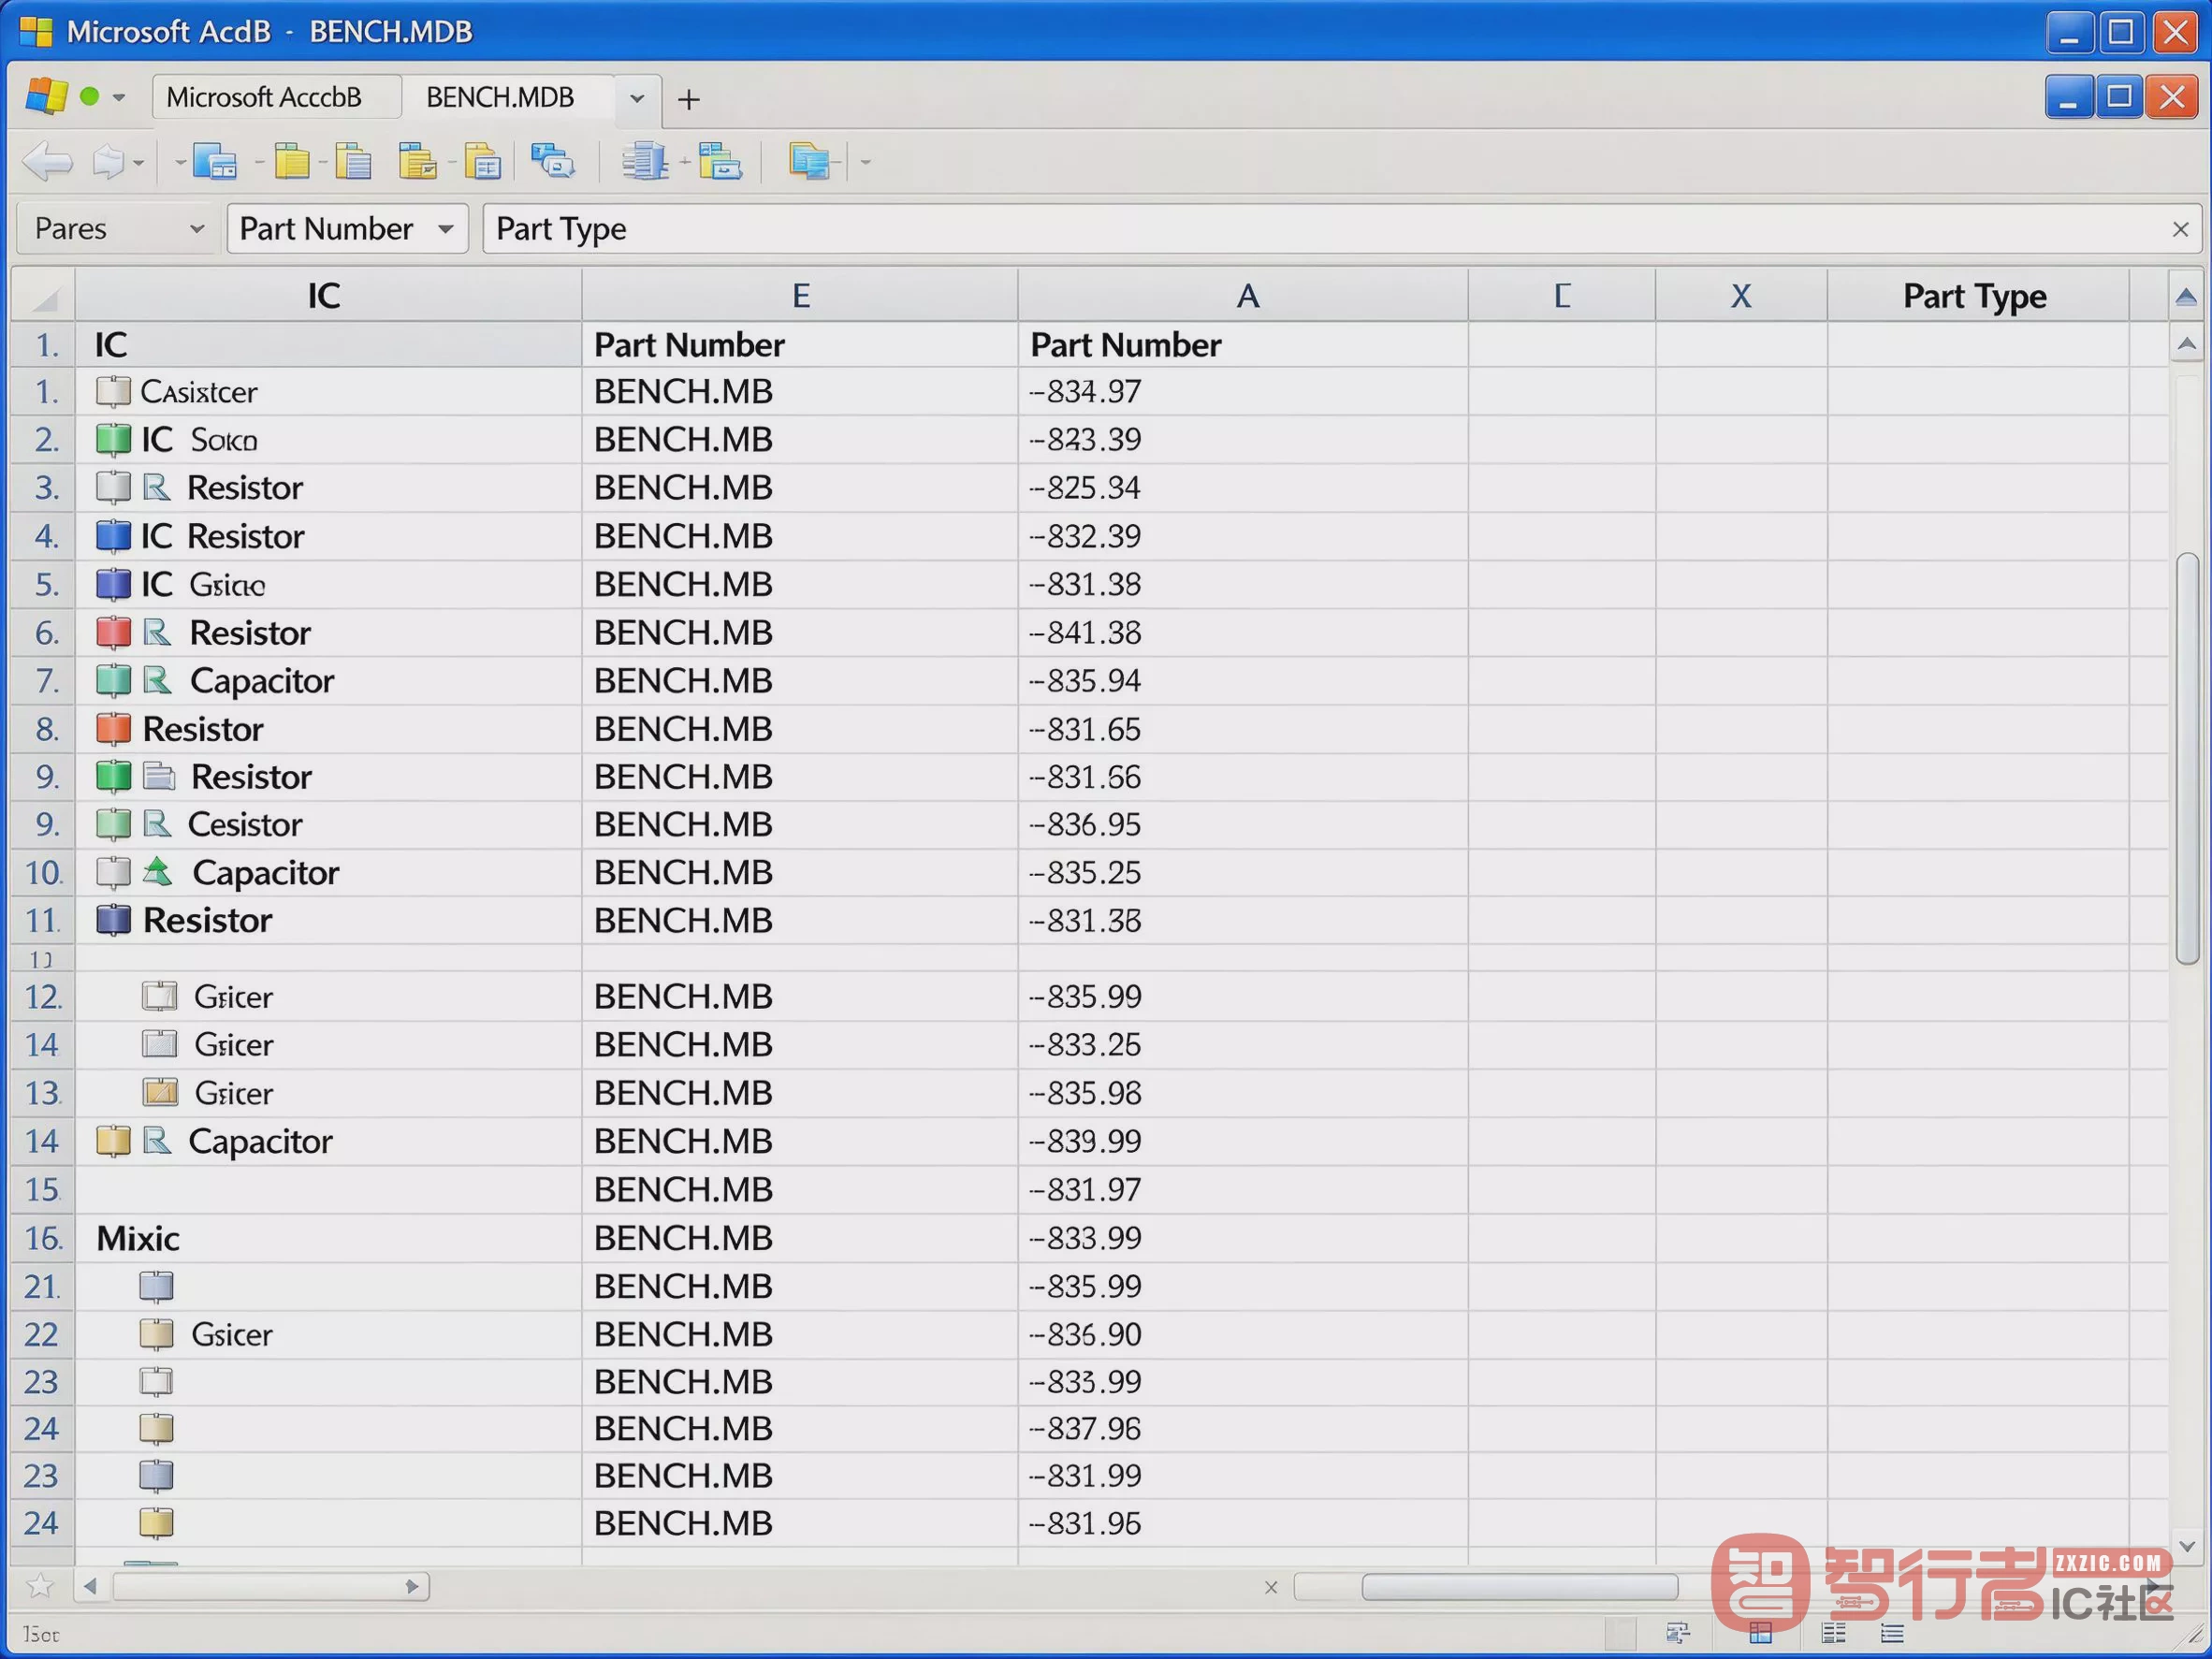Click the bottom horizontal scrollbar thumb
Screen dimensions: 2212x1659
pyautogui.click(x=1519, y=1587)
